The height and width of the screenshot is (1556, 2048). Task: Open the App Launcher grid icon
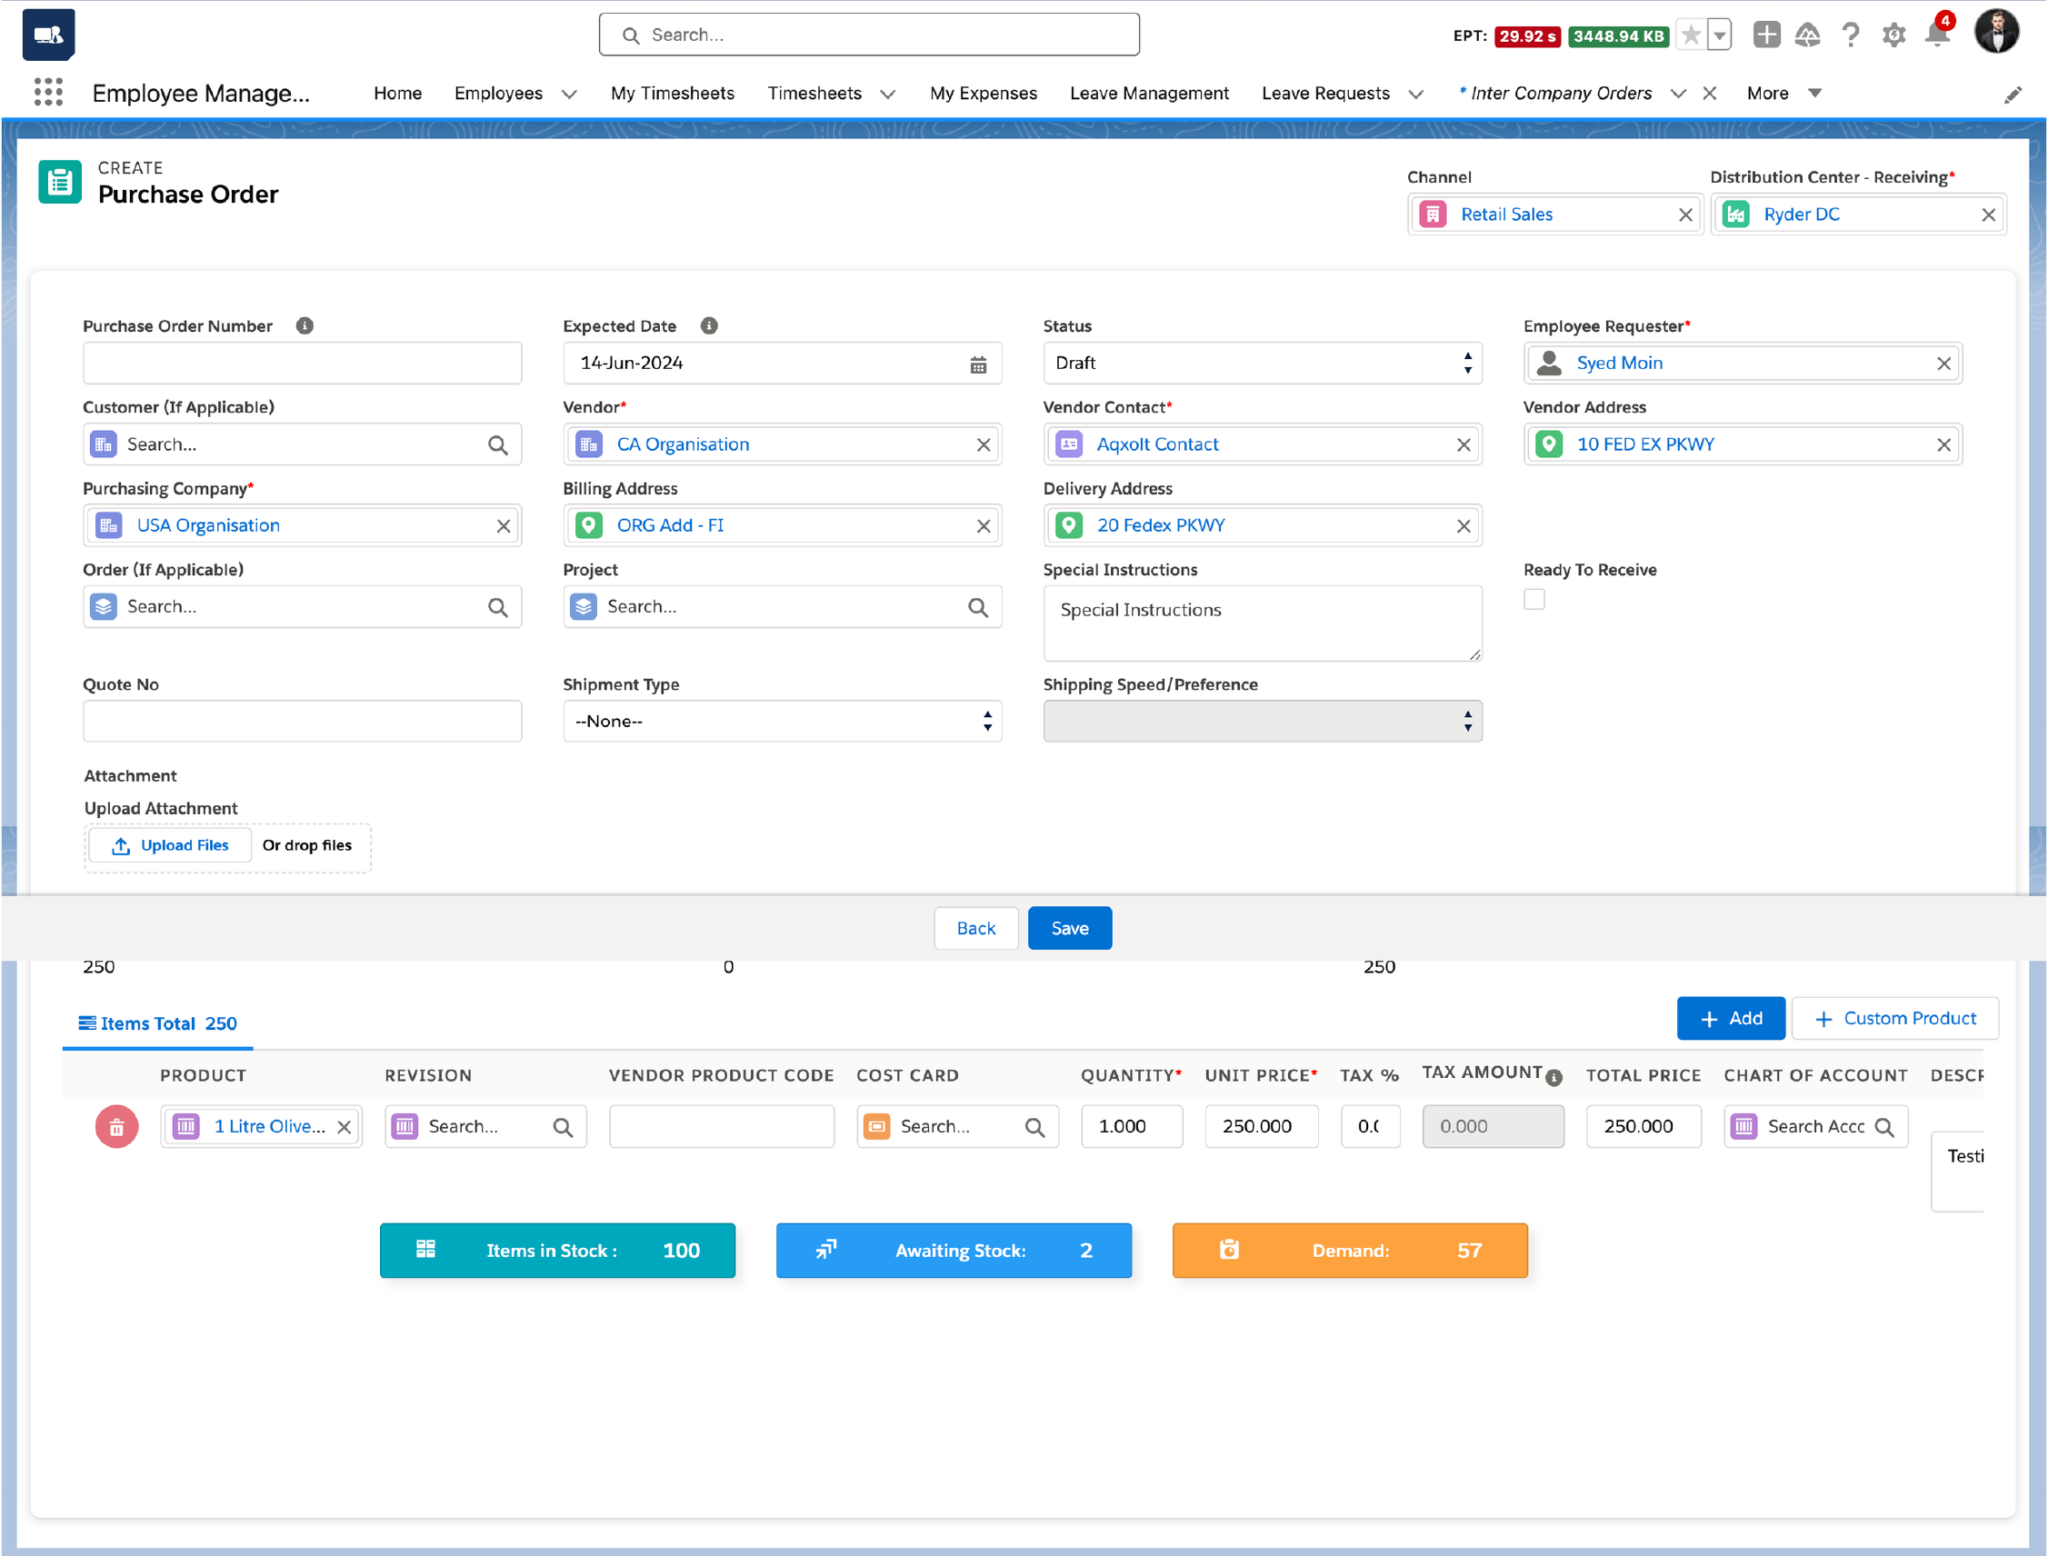pyautogui.click(x=48, y=93)
